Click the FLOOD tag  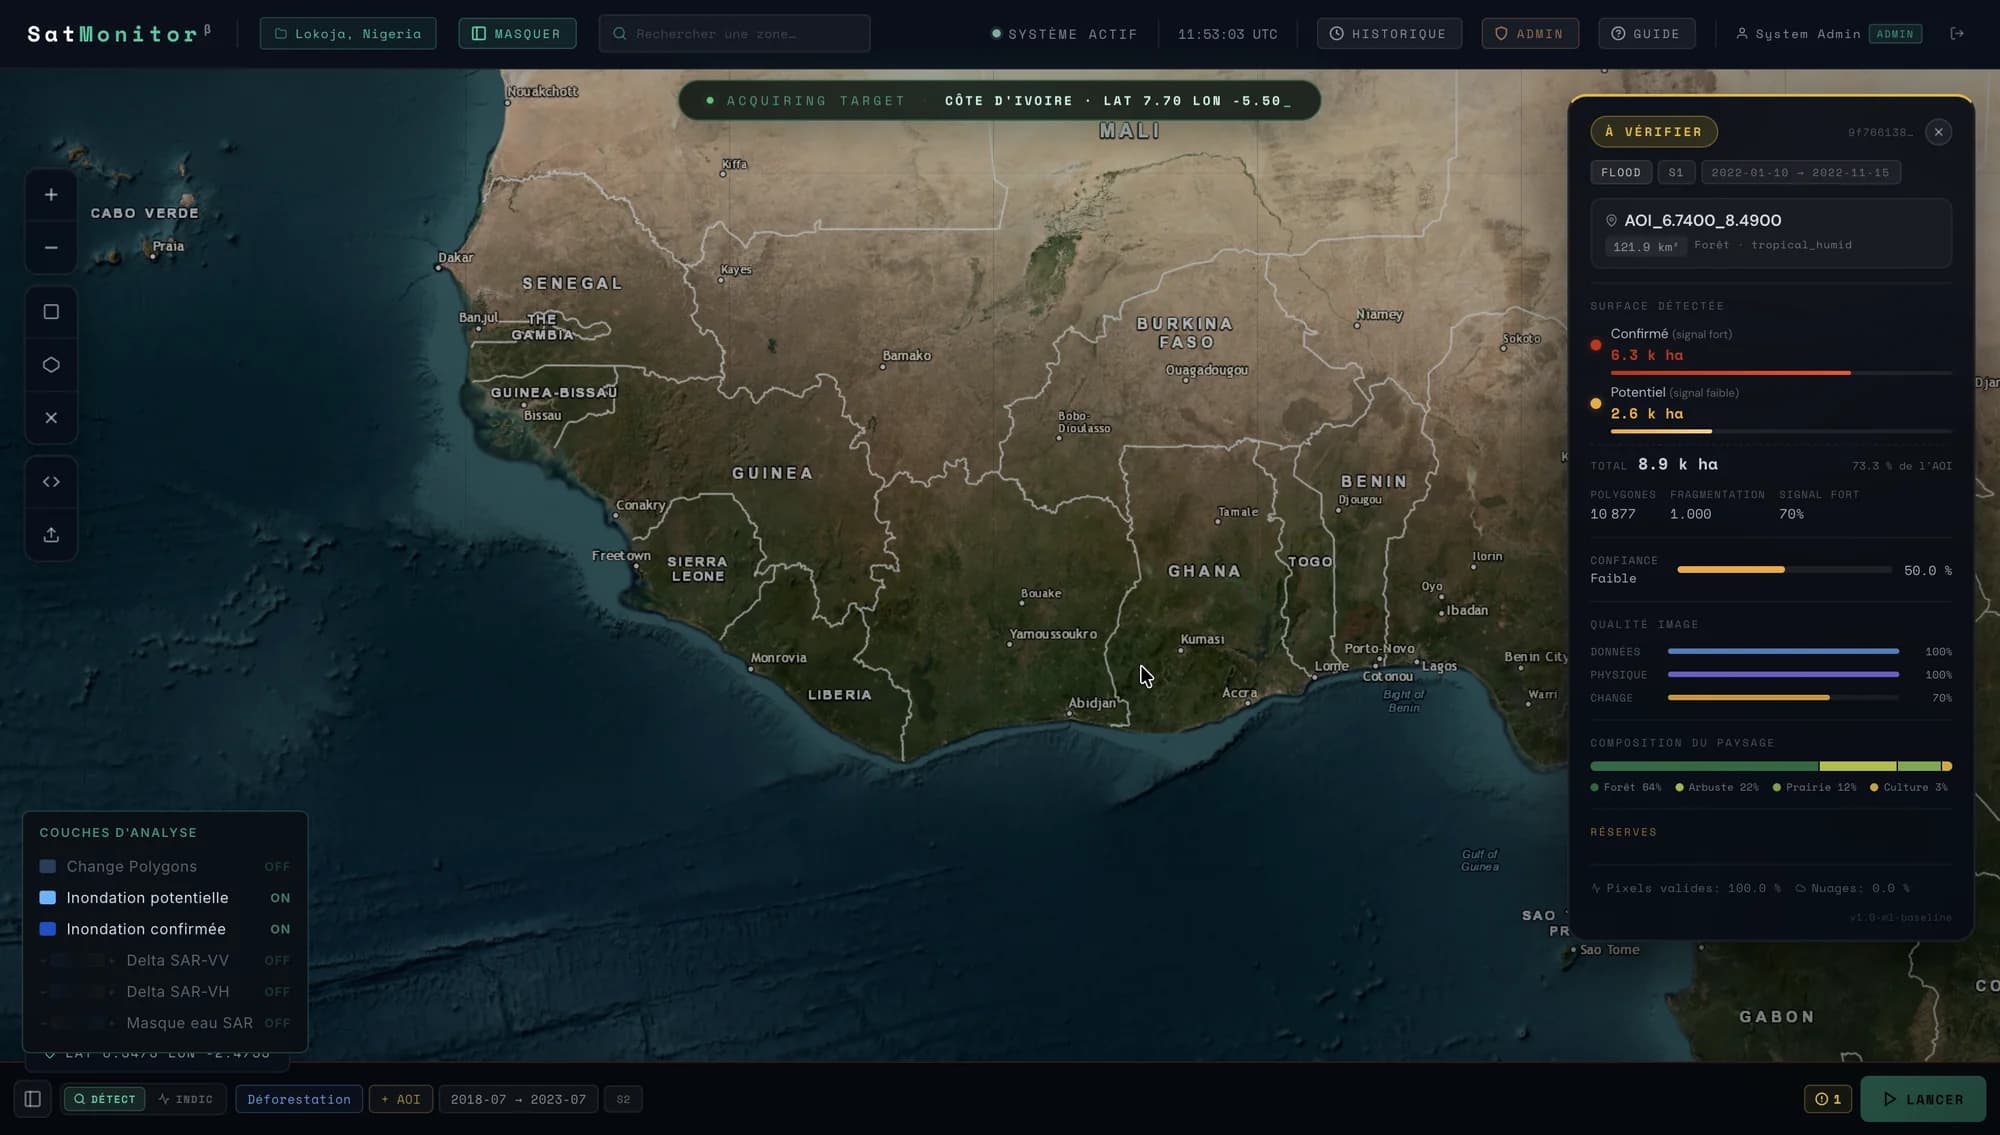click(1620, 173)
